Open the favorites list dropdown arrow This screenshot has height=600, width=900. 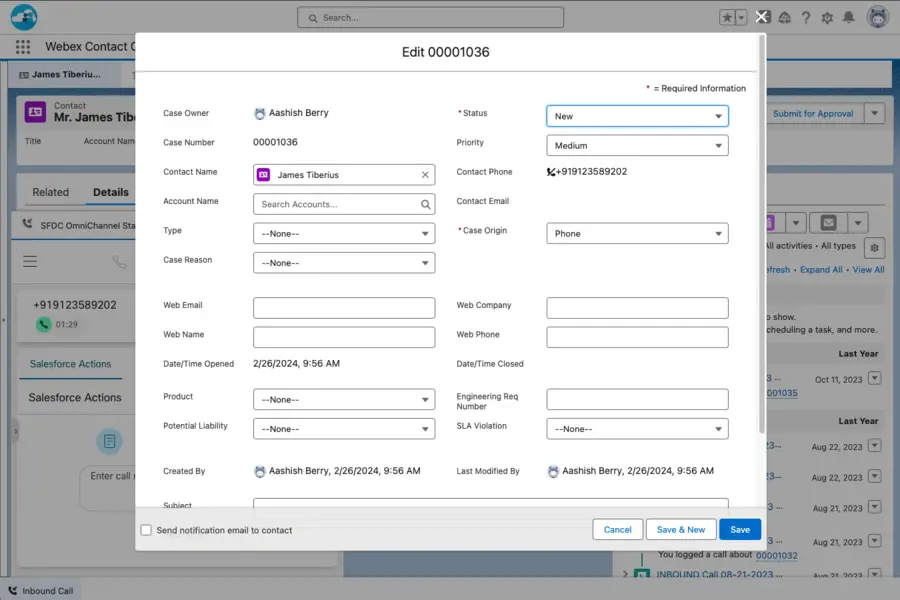[x=741, y=18]
